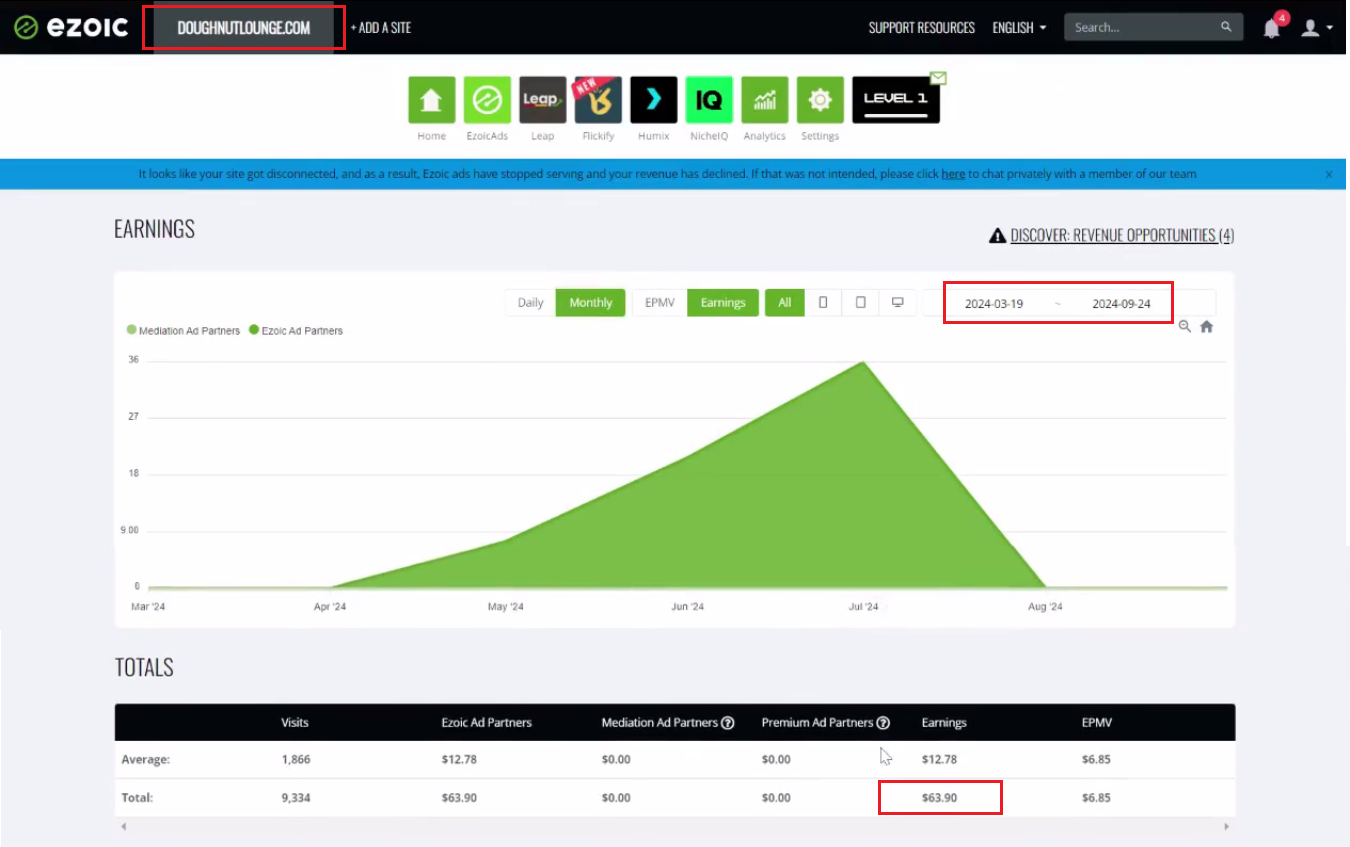Click total visits value 9,334

tap(296, 798)
